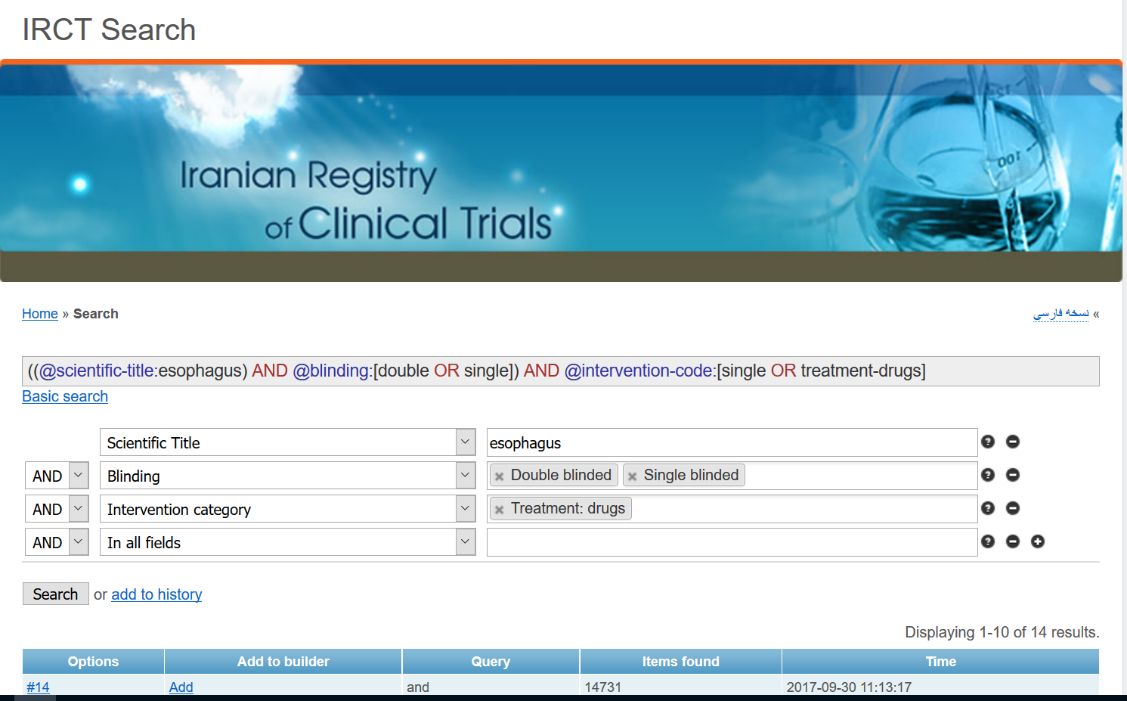Open the Scientific Title field dropdown
This screenshot has height=701, width=1127.
465,442
